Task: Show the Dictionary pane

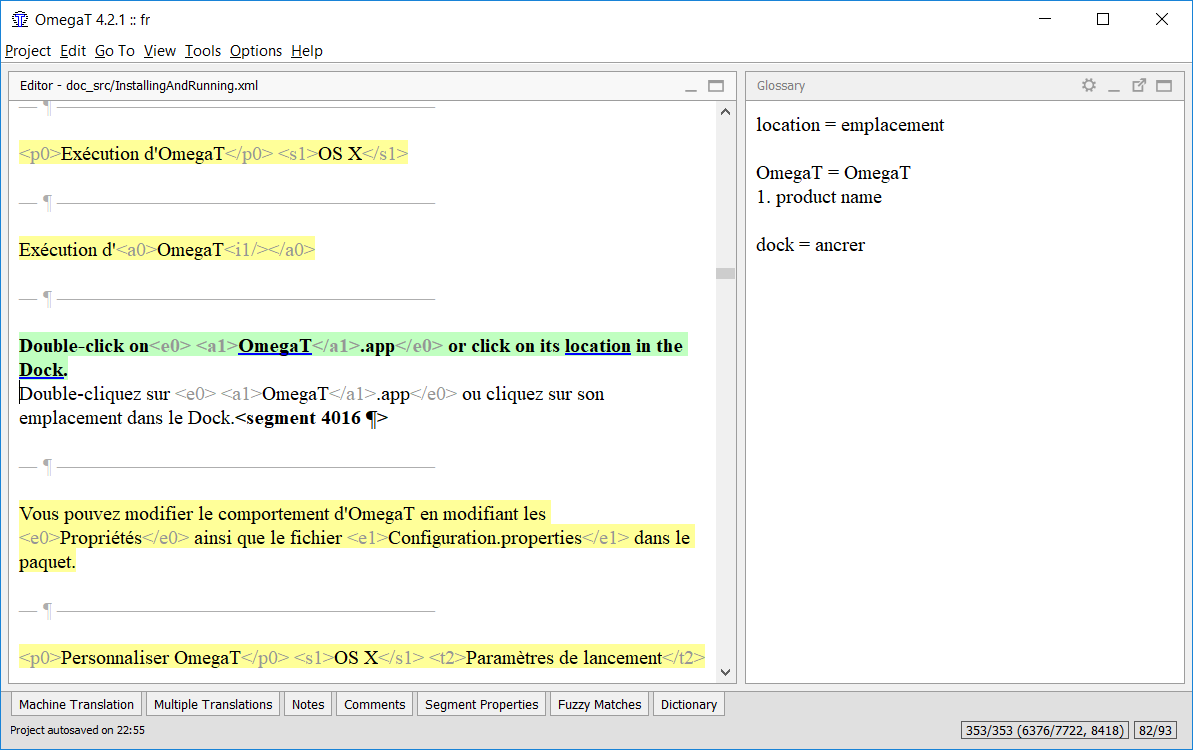Action: pyautogui.click(x=689, y=704)
